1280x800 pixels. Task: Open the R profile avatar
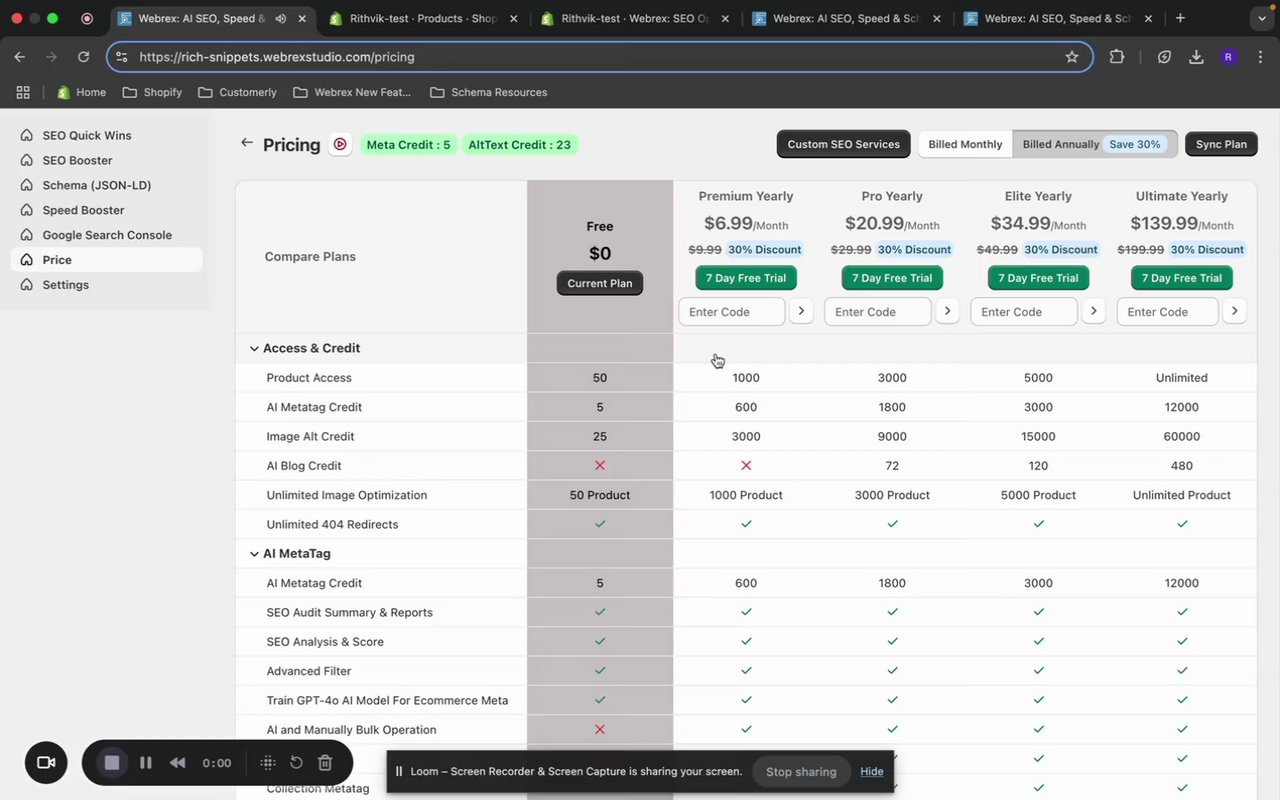coord(1228,57)
